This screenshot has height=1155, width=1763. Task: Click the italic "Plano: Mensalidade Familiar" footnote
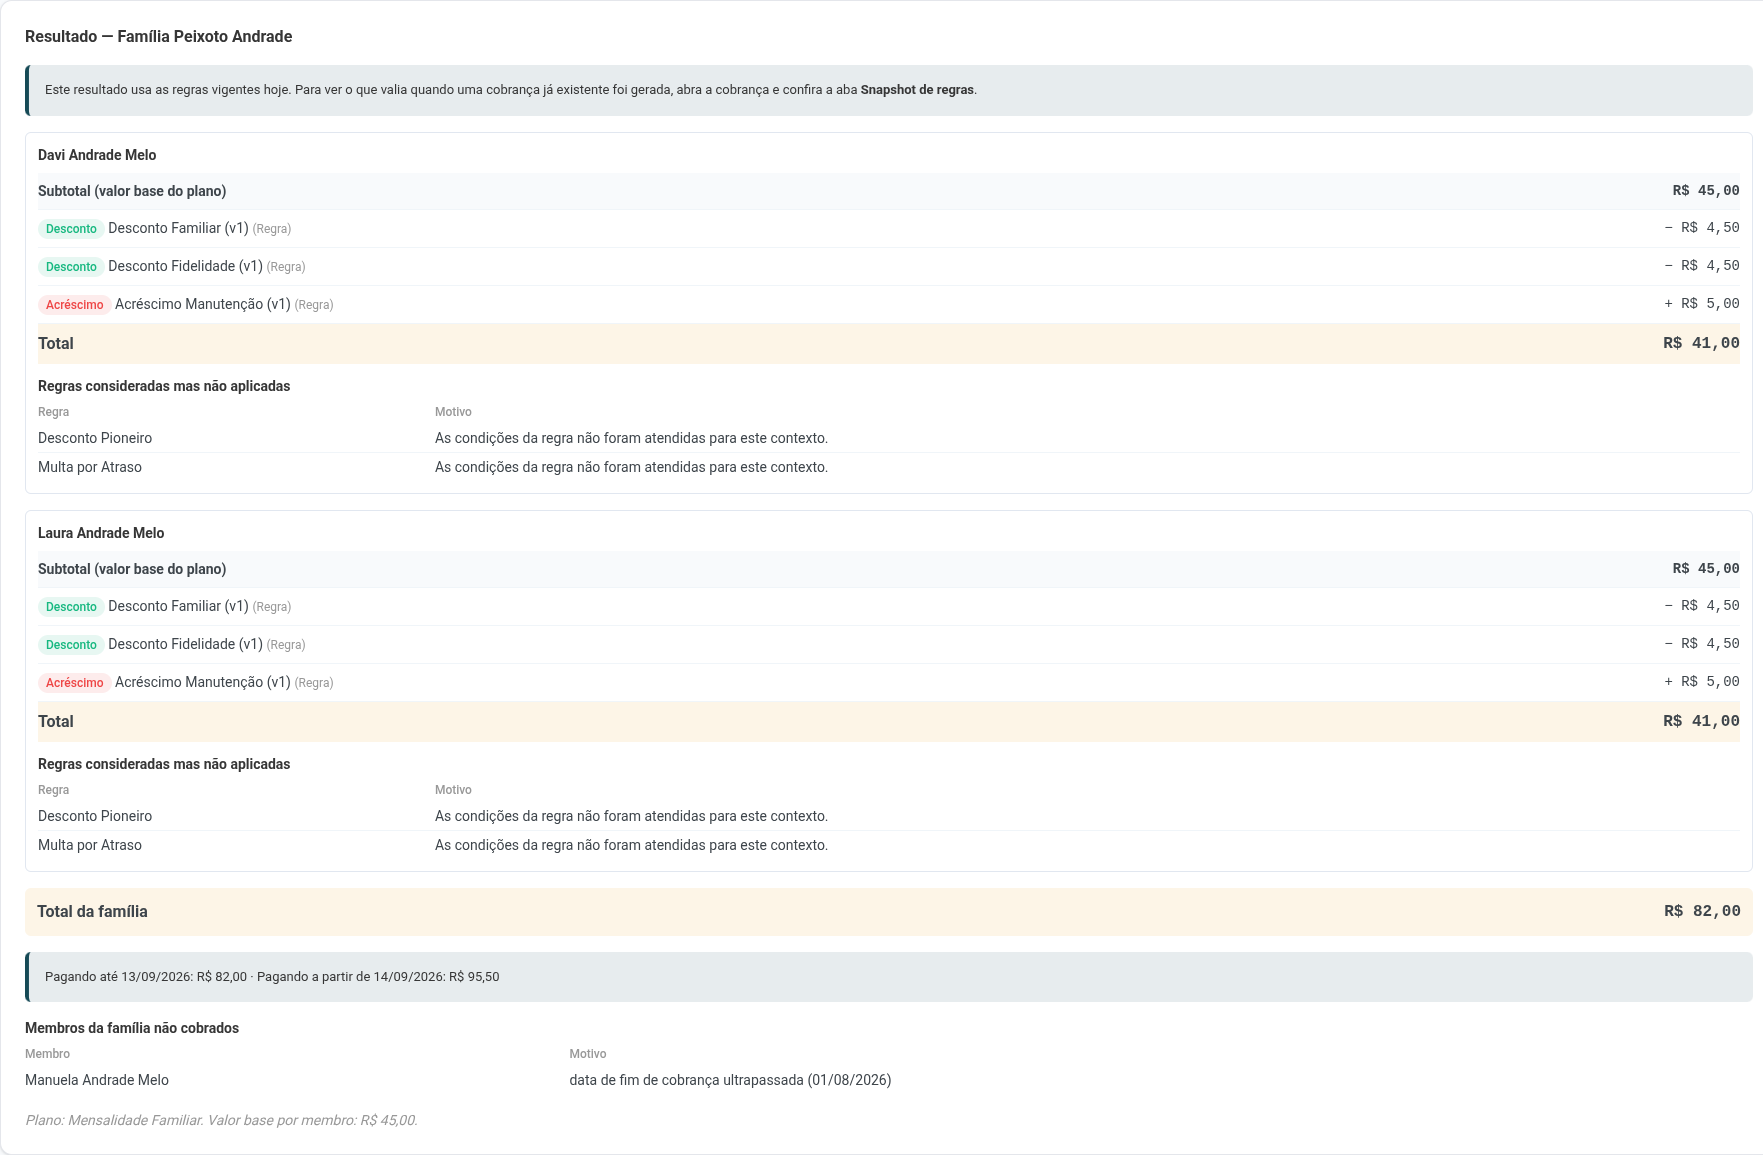[221, 1120]
